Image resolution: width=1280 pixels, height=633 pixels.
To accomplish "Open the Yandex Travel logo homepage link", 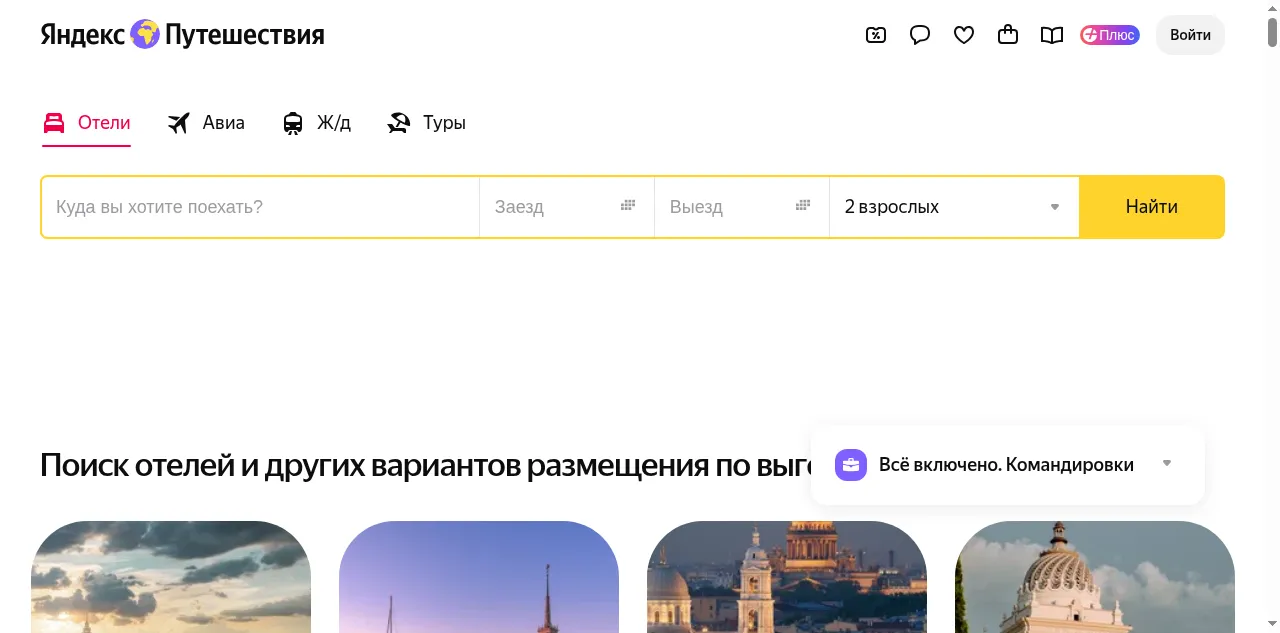I will point(182,35).
